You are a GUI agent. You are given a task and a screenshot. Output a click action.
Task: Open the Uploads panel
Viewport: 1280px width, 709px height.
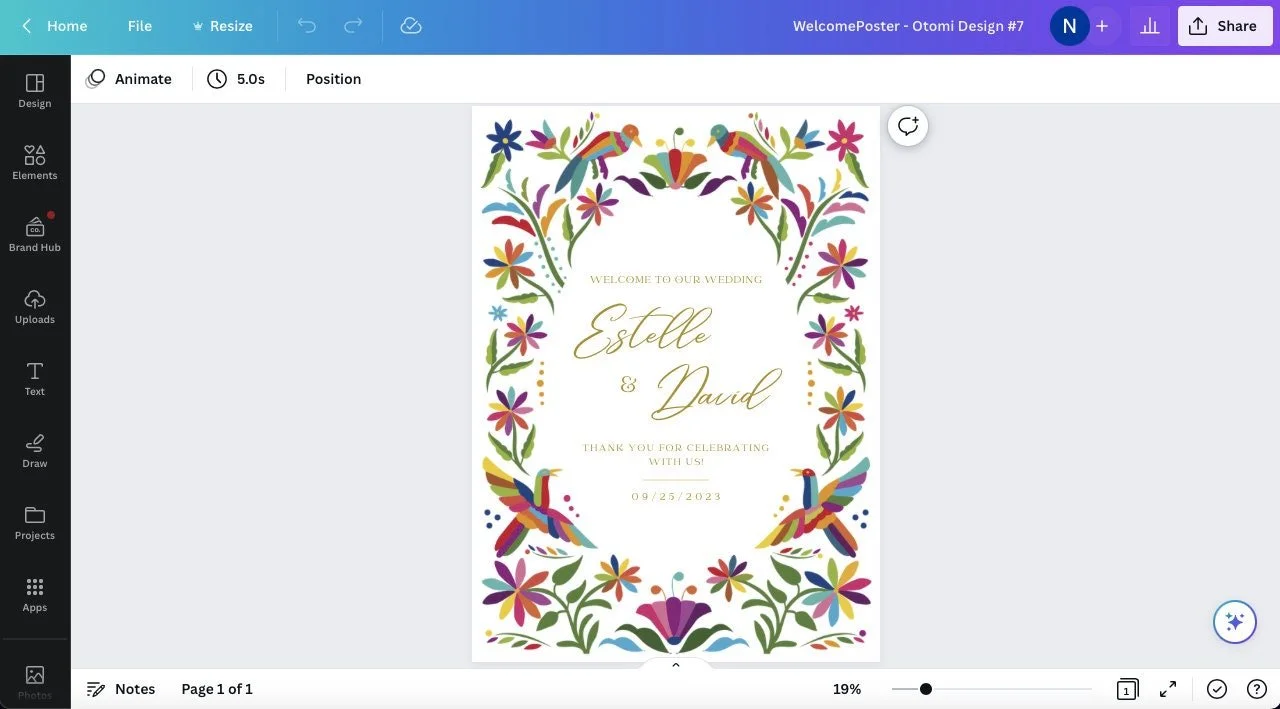35,307
